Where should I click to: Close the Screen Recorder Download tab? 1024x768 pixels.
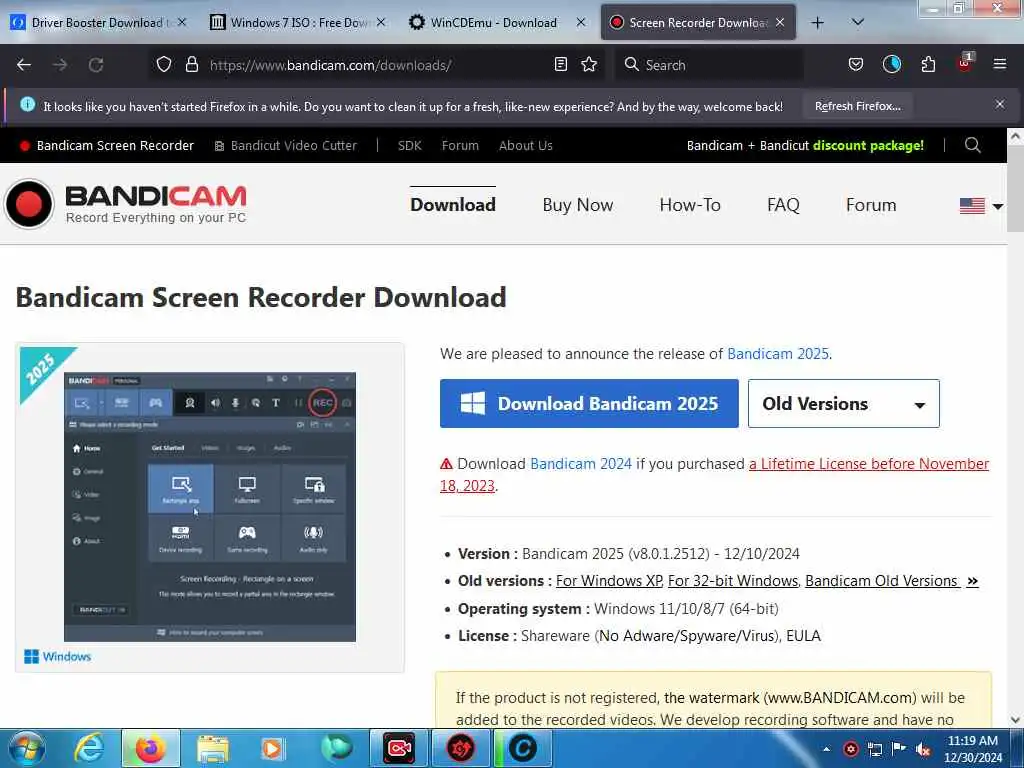780,23
